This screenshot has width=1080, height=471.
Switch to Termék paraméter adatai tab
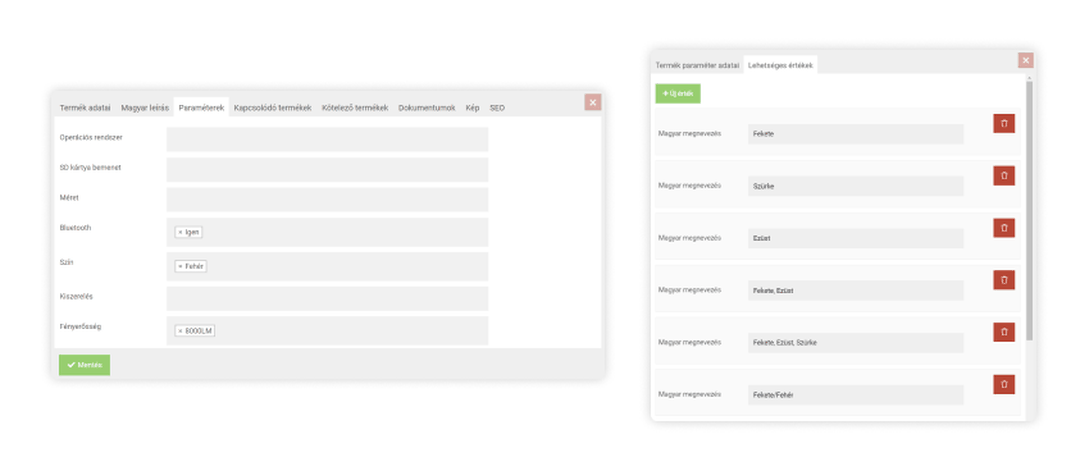pyautogui.click(x=697, y=65)
